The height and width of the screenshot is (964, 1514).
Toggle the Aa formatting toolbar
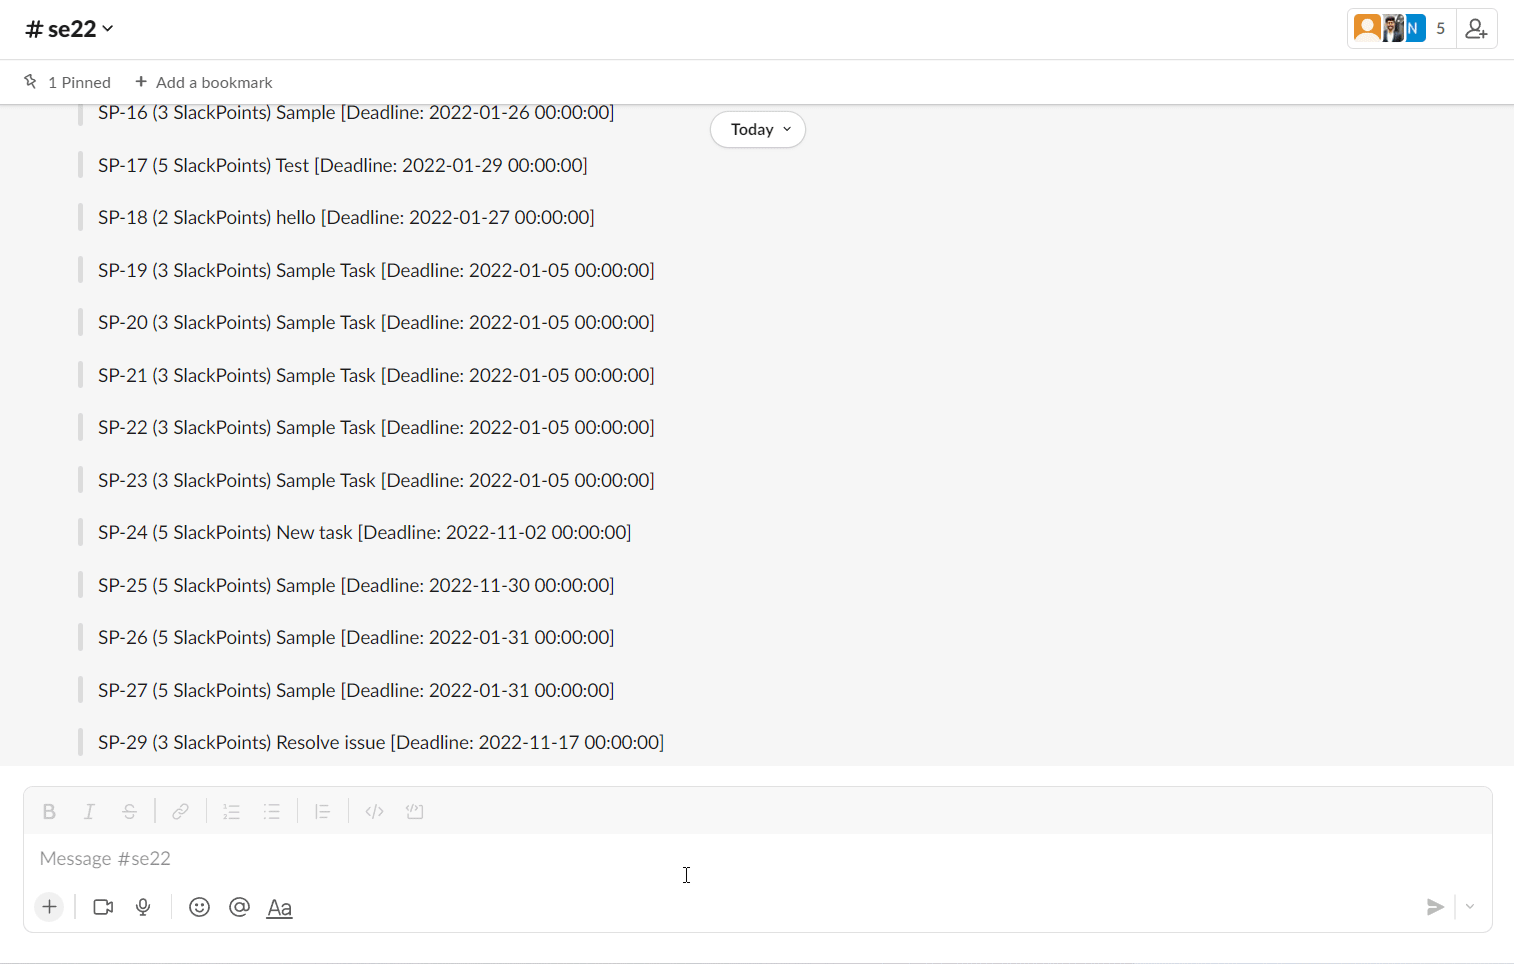(x=279, y=908)
